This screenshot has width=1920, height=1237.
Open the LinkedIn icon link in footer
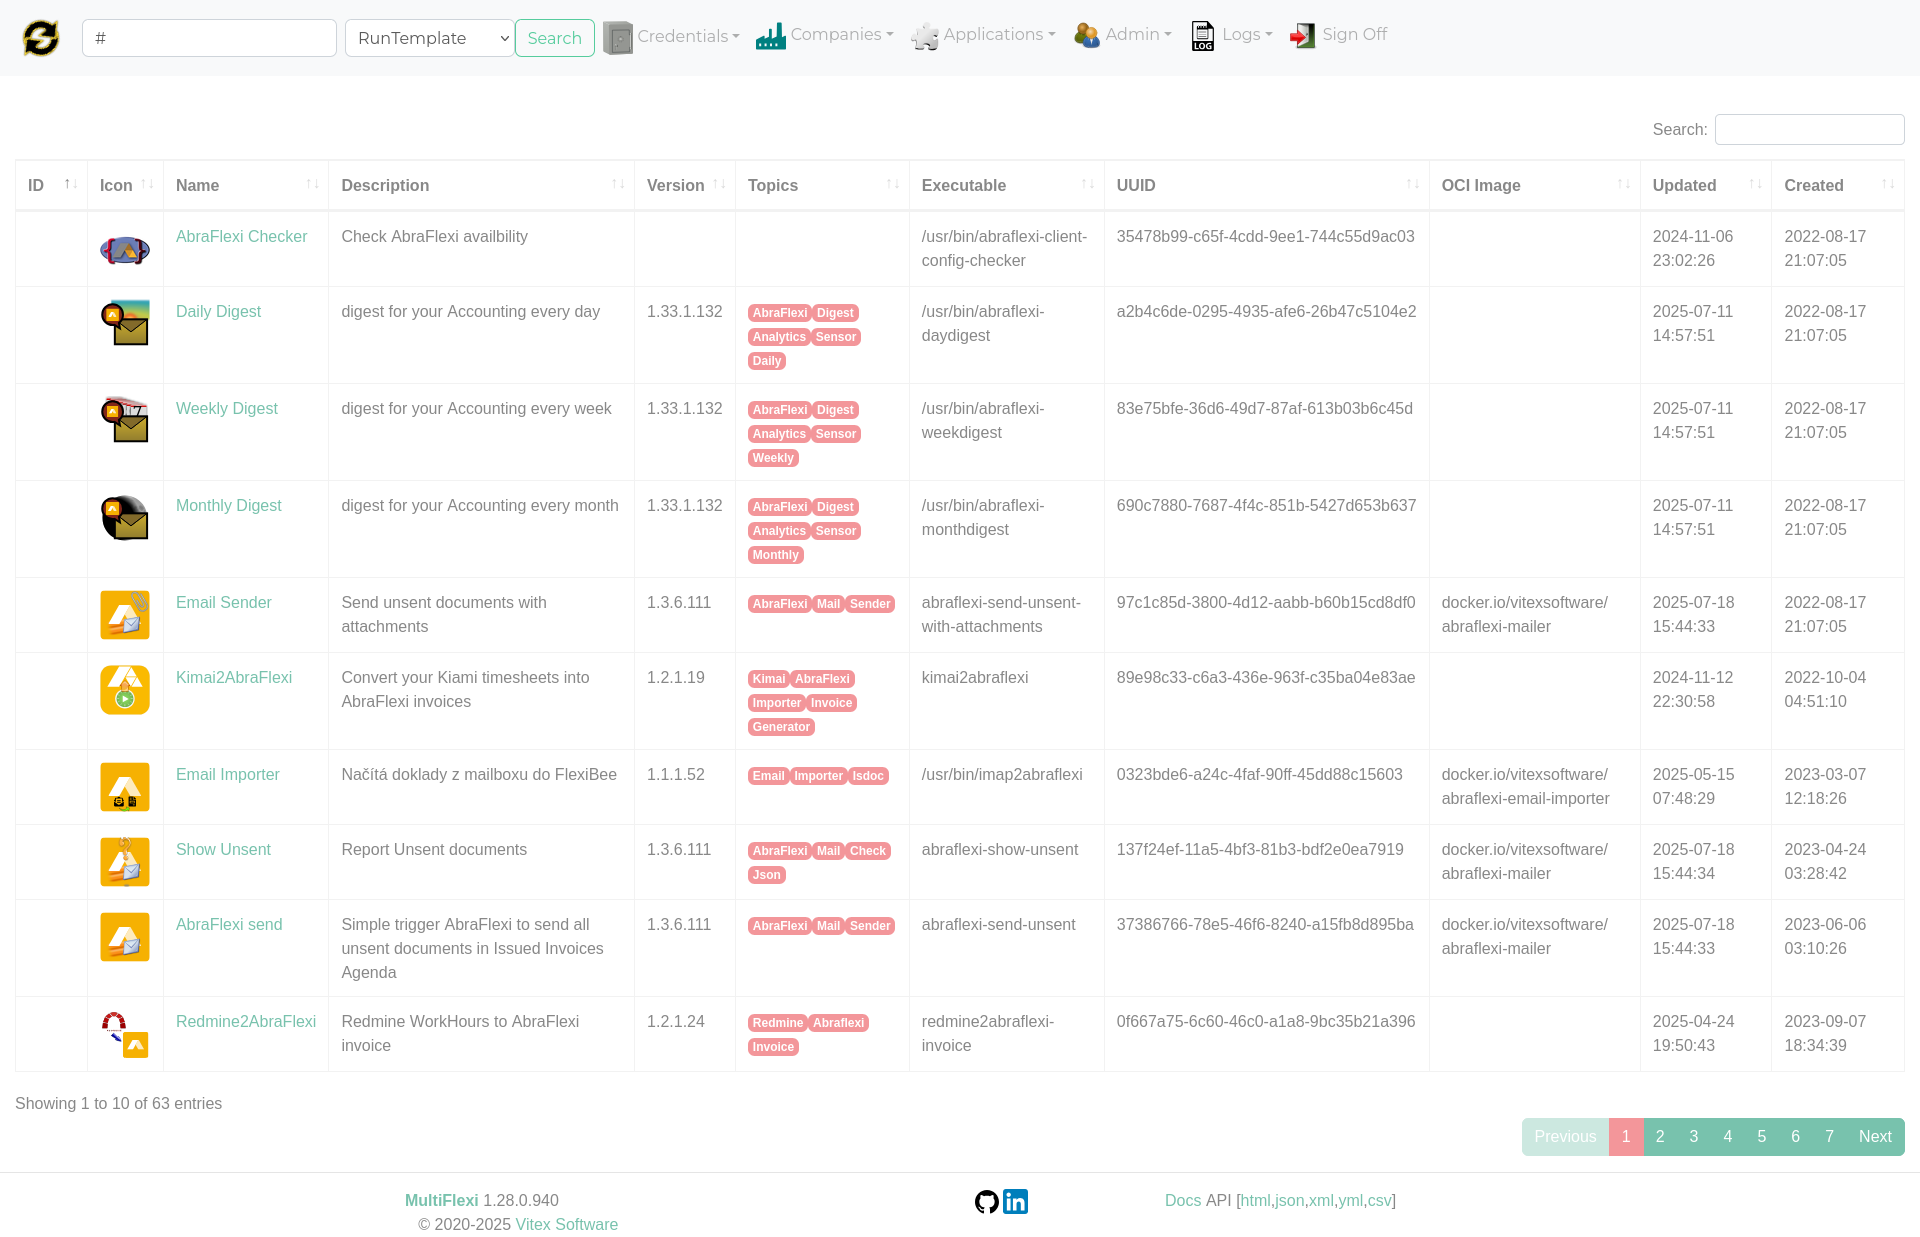click(1015, 1201)
